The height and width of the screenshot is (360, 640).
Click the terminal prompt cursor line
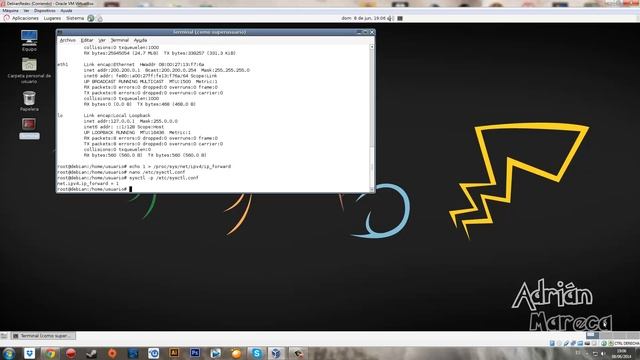[x=94, y=189]
